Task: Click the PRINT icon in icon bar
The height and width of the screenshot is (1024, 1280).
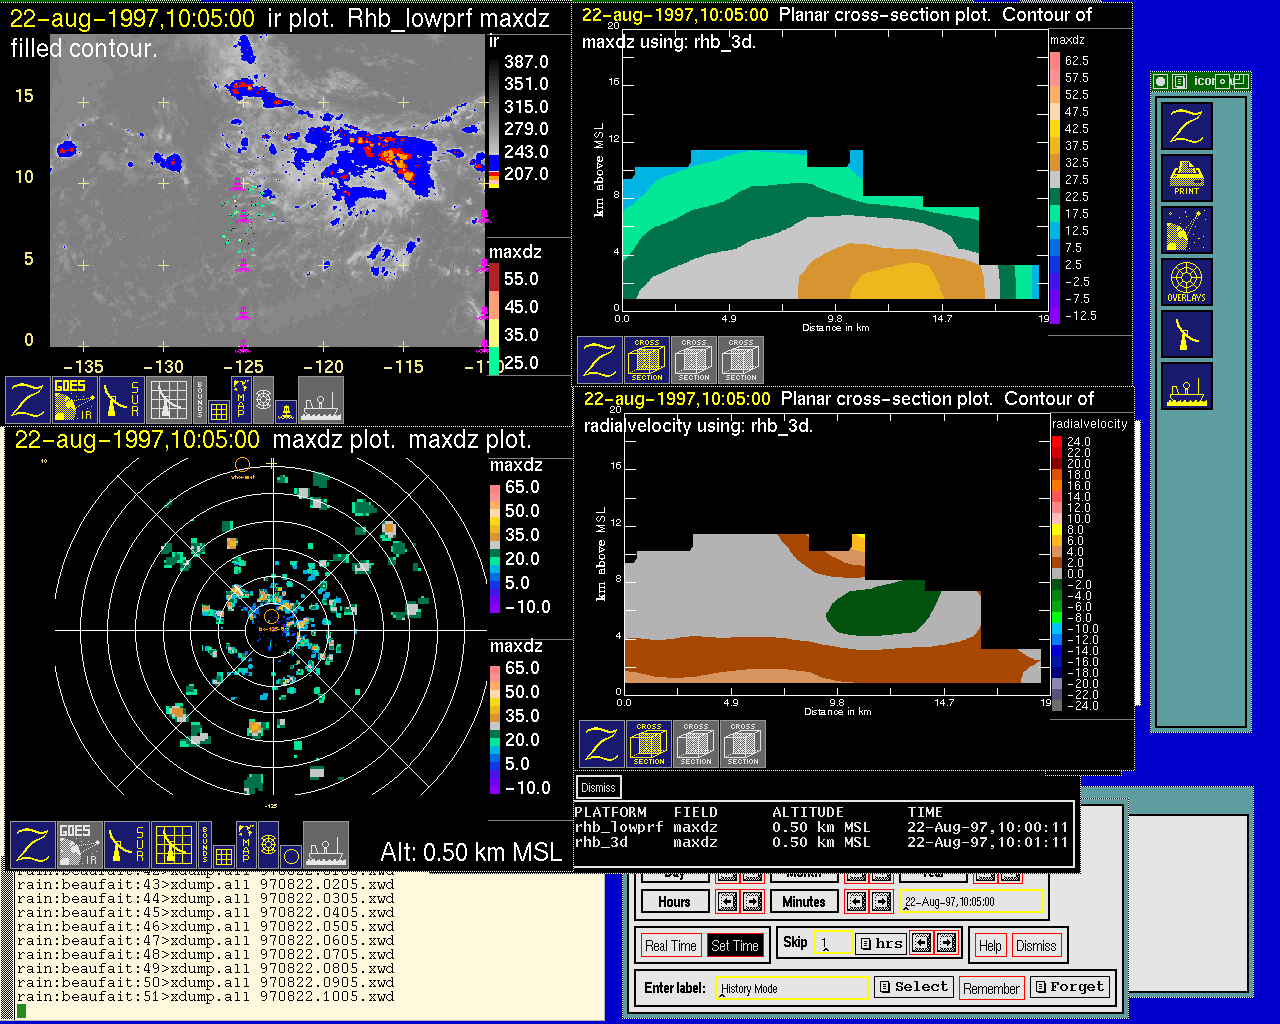Action: coord(1186,178)
